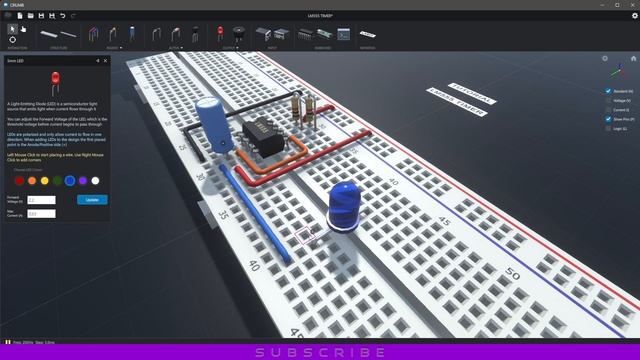Pick the blue LED colour swatch
The image size is (640, 360).
pos(70,181)
